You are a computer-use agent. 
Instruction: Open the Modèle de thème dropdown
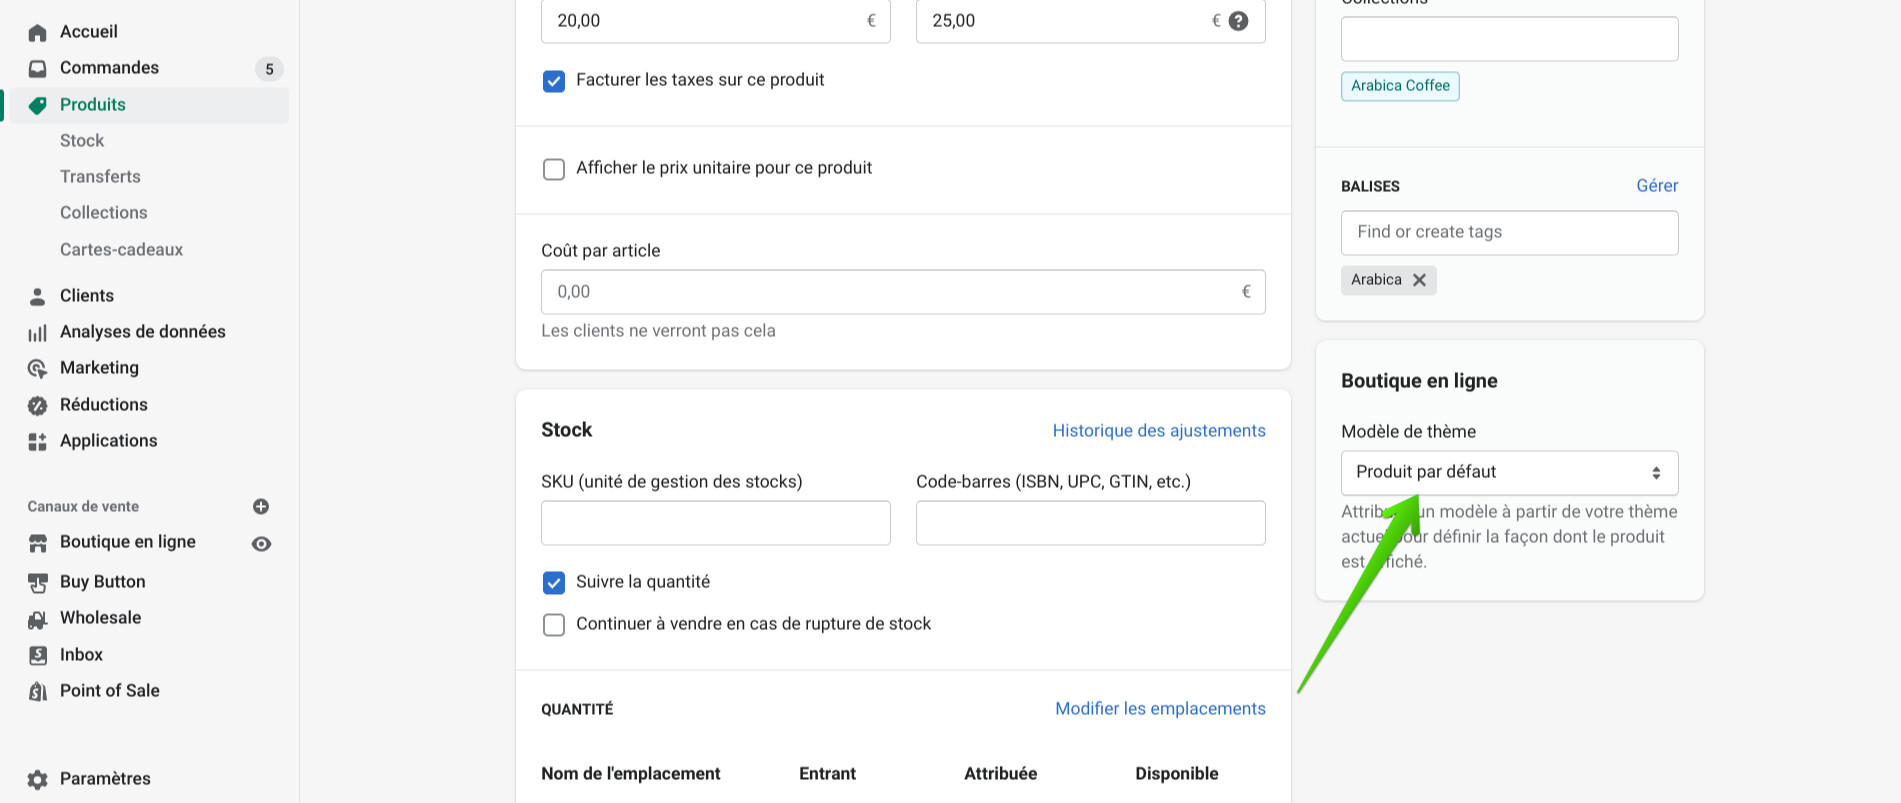coord(1508,473)
